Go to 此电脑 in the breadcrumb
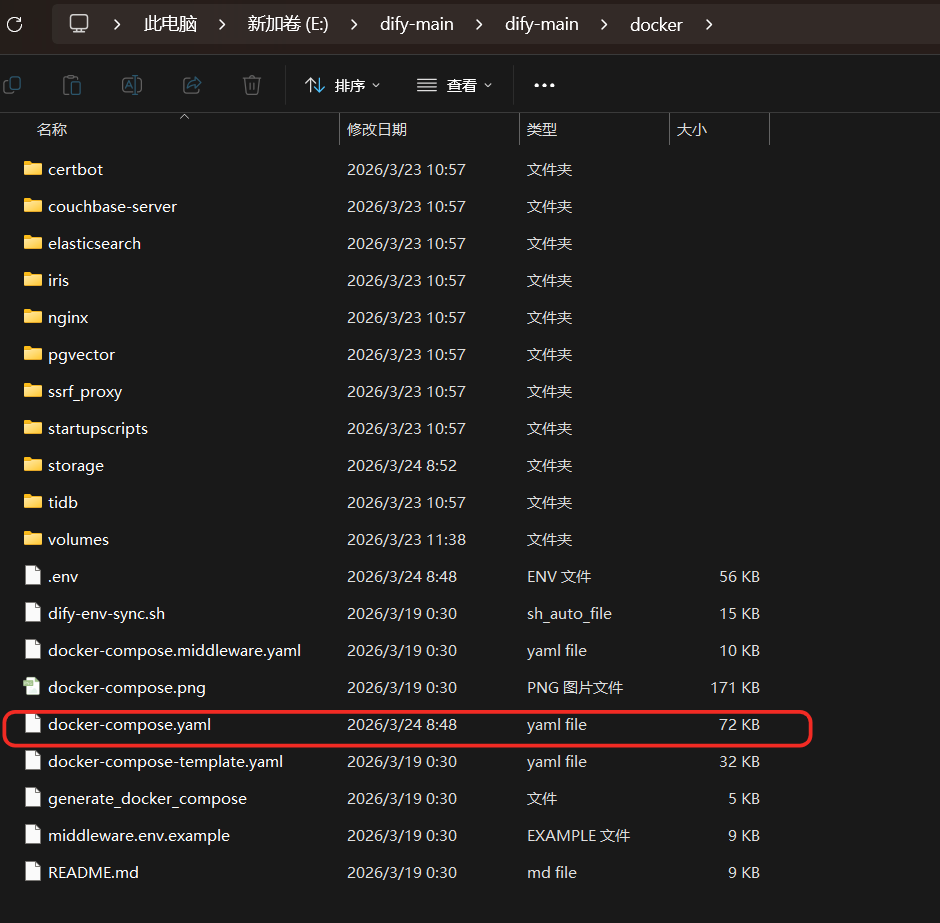940x923 pixels. click(x=170, y=24)
